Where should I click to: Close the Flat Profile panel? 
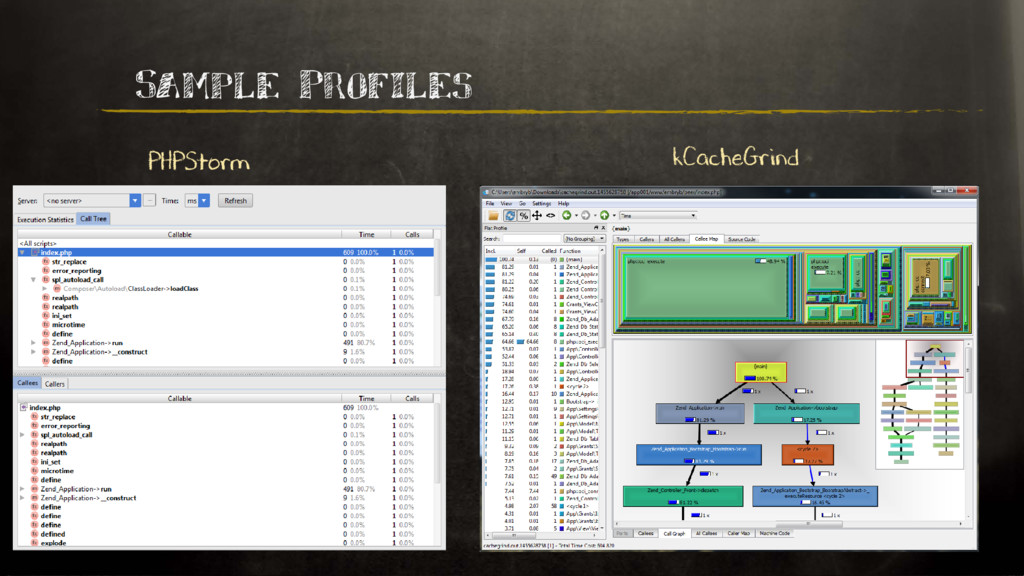pos(603,228)
